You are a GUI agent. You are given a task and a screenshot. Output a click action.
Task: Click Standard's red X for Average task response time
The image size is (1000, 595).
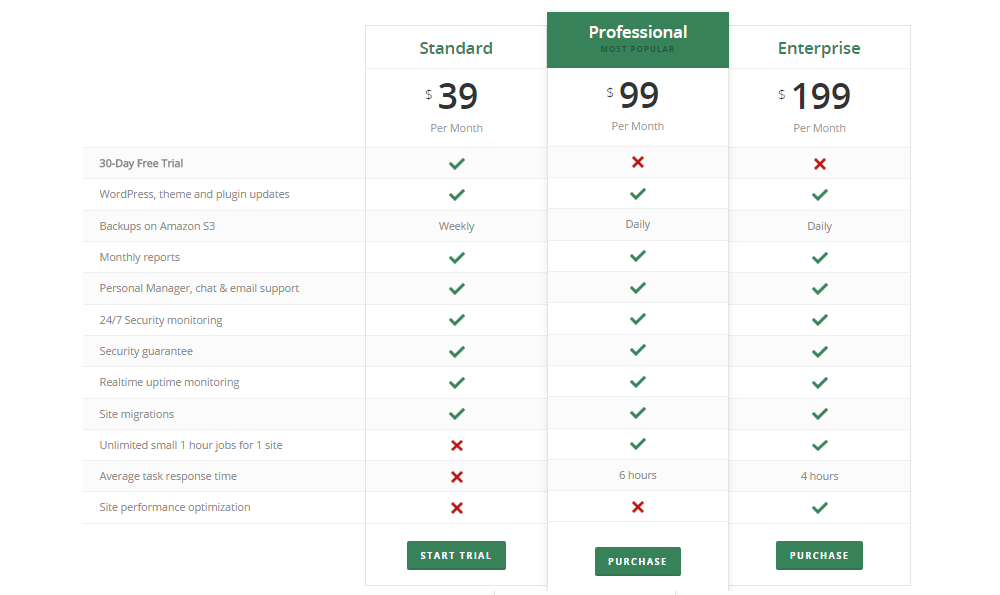(x=457, y=477)
